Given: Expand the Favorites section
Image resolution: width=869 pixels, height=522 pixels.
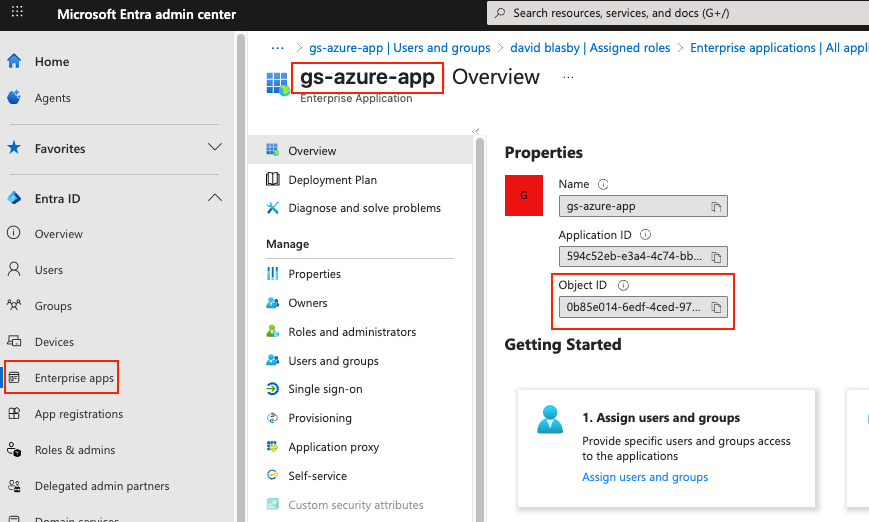Looking at the screenshot, I should coord(214,148).
